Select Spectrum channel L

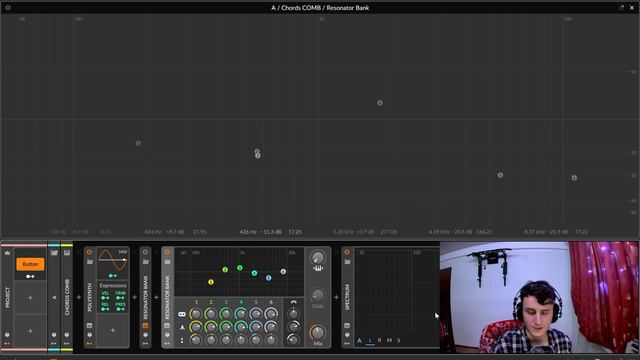click(370, 340)
